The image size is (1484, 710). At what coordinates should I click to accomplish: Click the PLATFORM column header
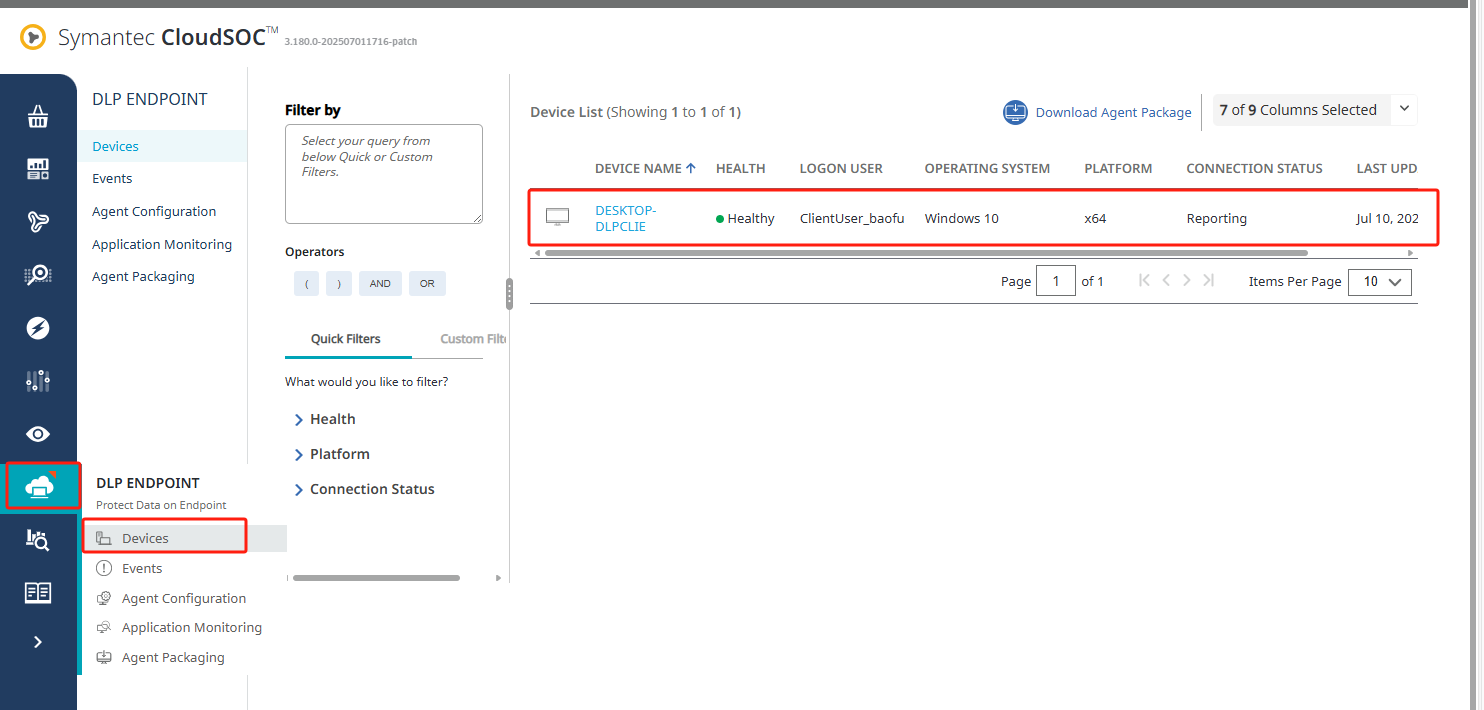[1118, 168]
